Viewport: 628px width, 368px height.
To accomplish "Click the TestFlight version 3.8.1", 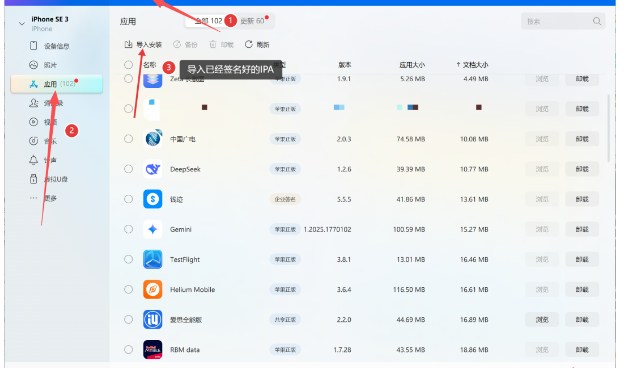I will 344,259.
